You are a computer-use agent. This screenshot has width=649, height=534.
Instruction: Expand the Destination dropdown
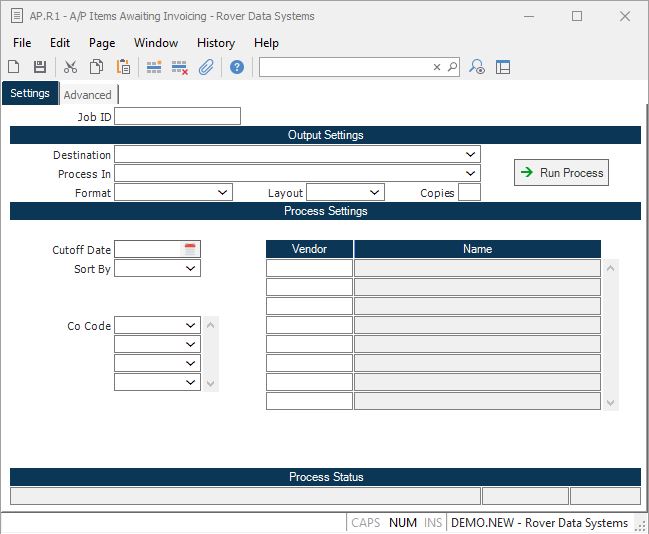click(x=471, y=155)
